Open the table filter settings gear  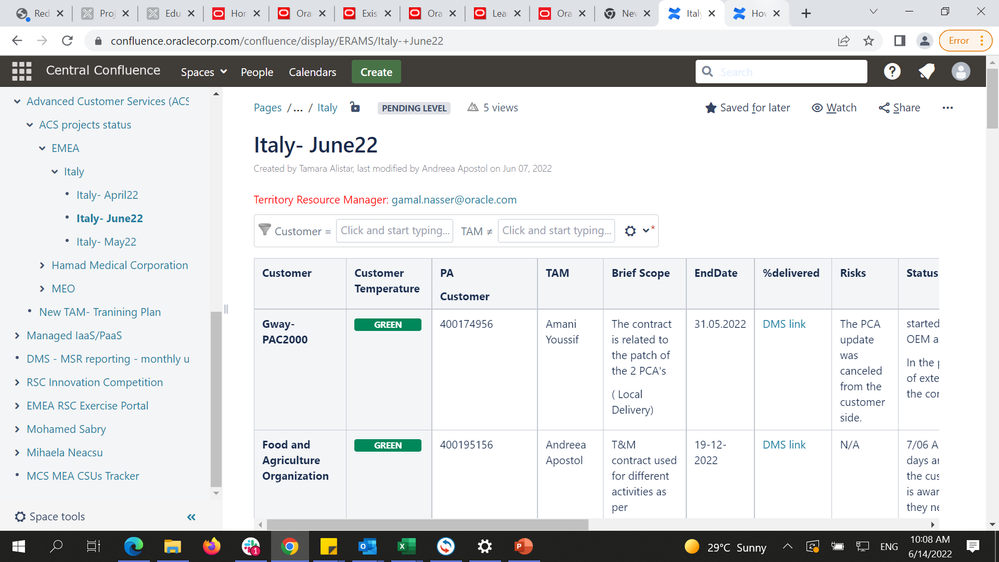pos(630,231)
